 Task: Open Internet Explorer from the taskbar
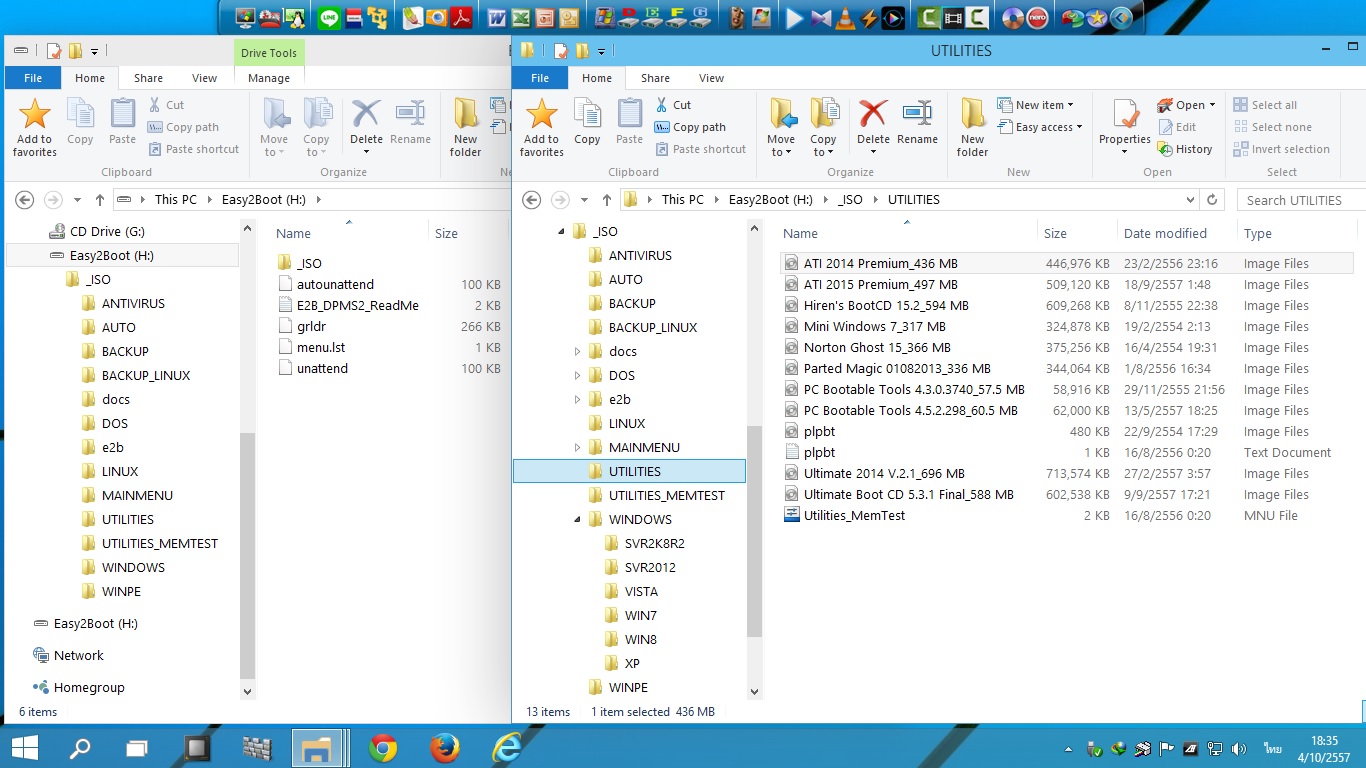tap(507, 747)
